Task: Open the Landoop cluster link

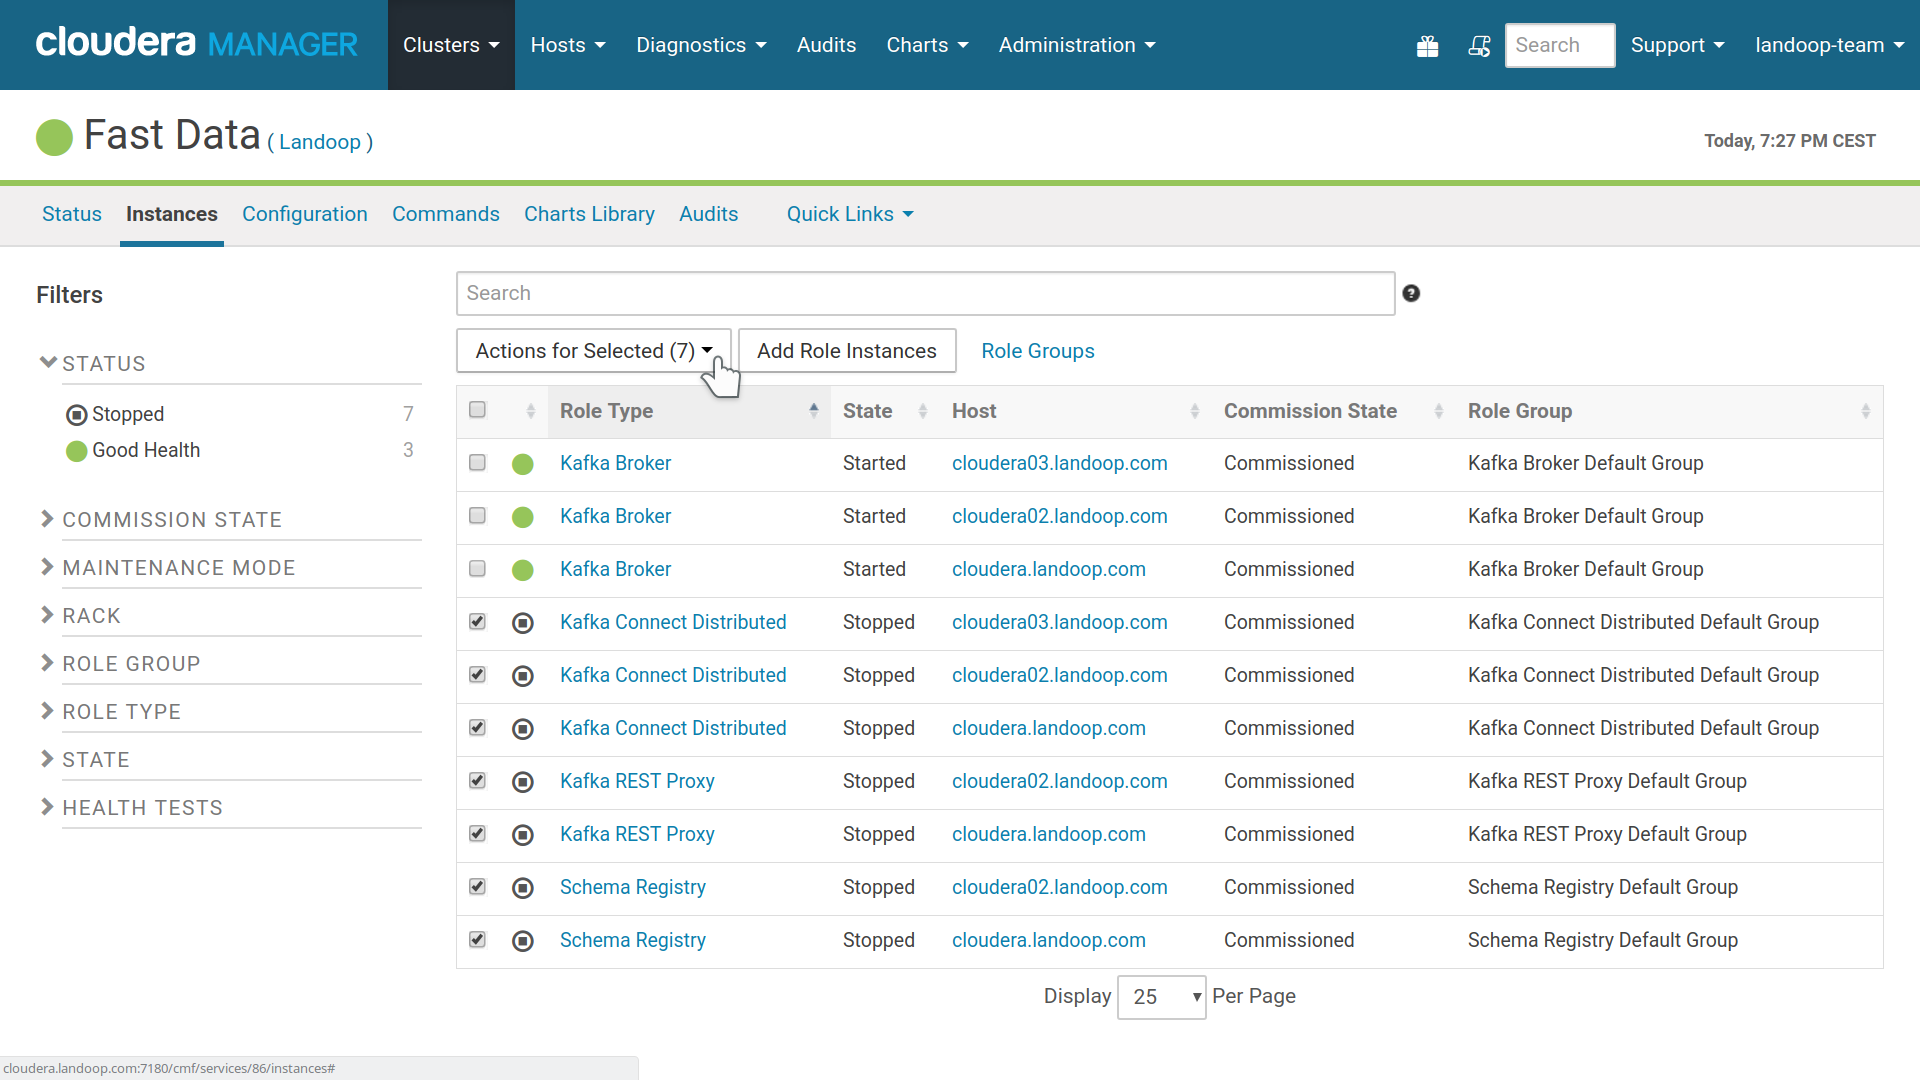Action: [320, 142]
